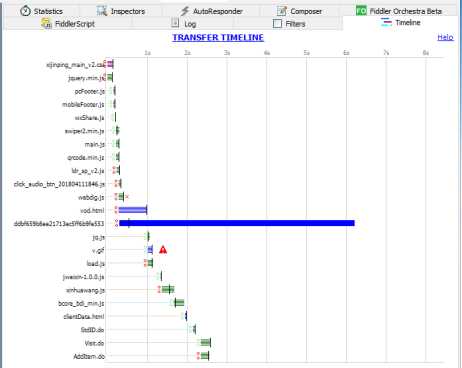Viewport: 462px width, 368px height.
Task: Open the Filters tab
Action: pyautogui.click(x=289, y=24)
